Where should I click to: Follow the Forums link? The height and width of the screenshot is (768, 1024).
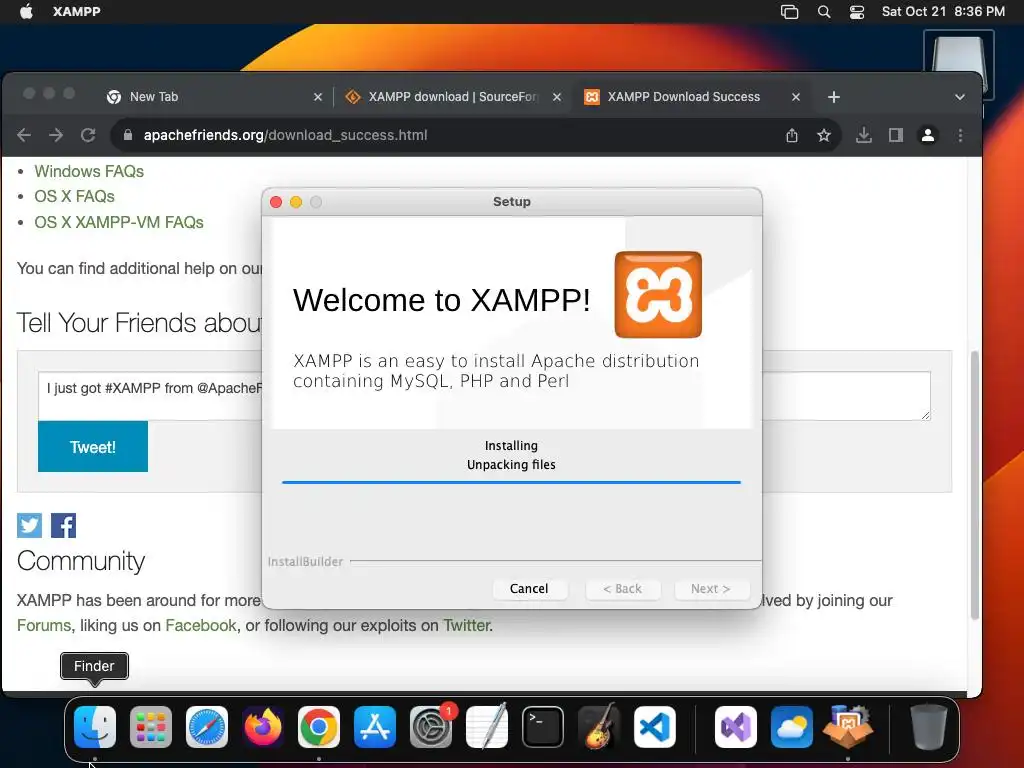click(x=44, y=626)
